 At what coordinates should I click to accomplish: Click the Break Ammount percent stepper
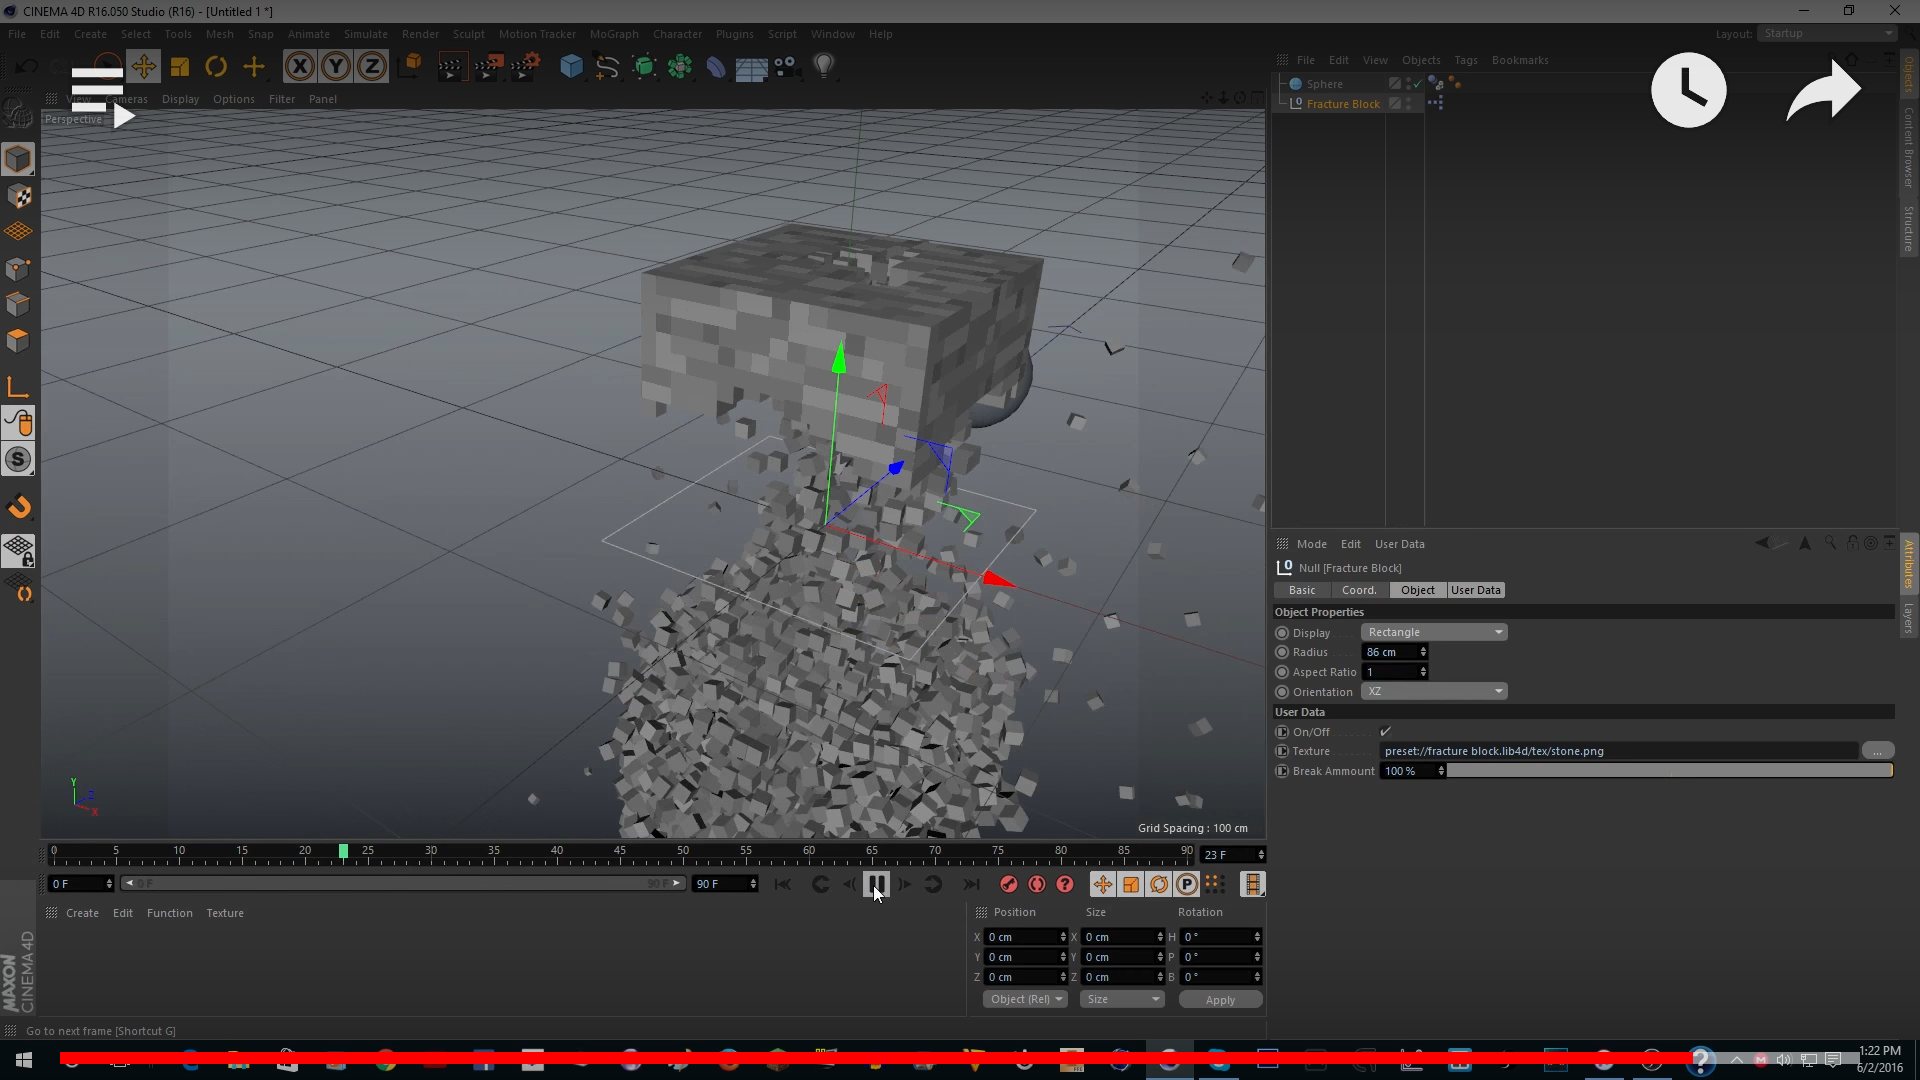click(1441, 771)
